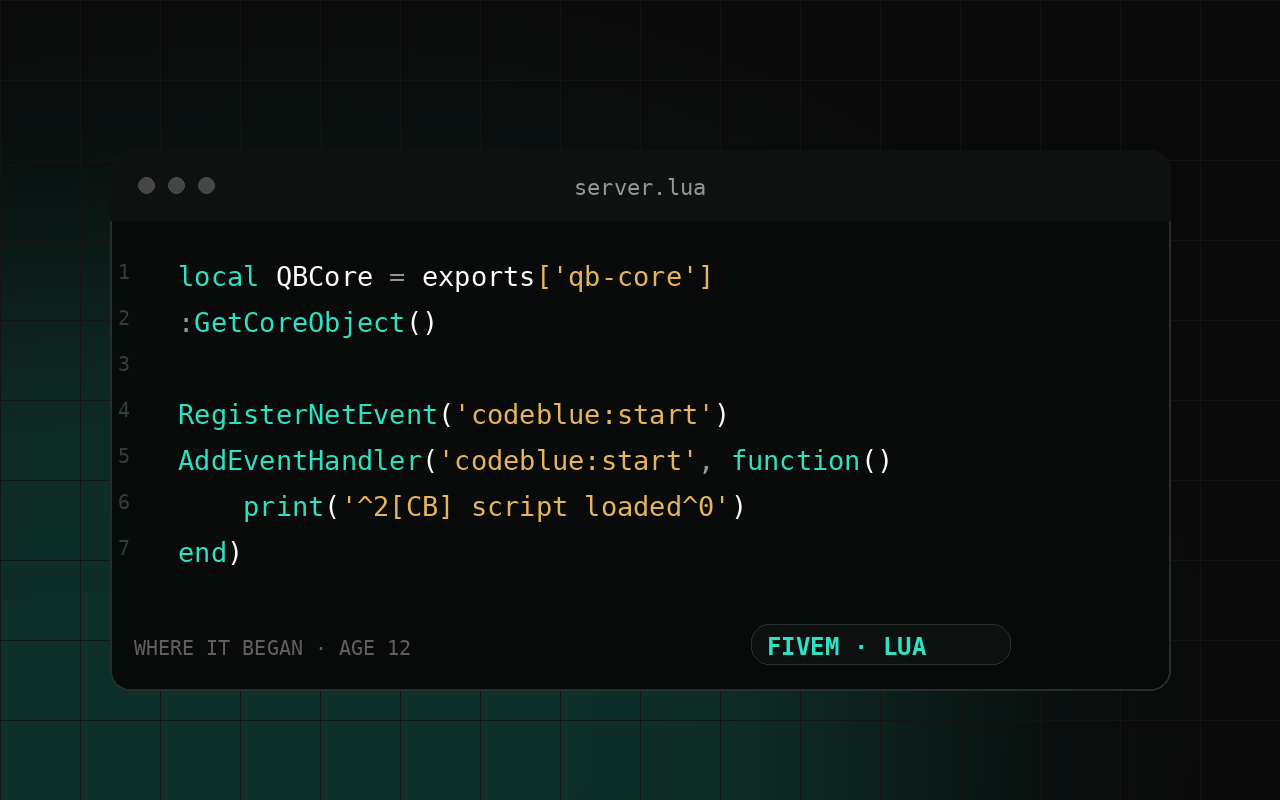Click 'codeblue:start' string on the AddEventHandler line
The height and width of the screenshot is (800, 1280).
[568, 461]
